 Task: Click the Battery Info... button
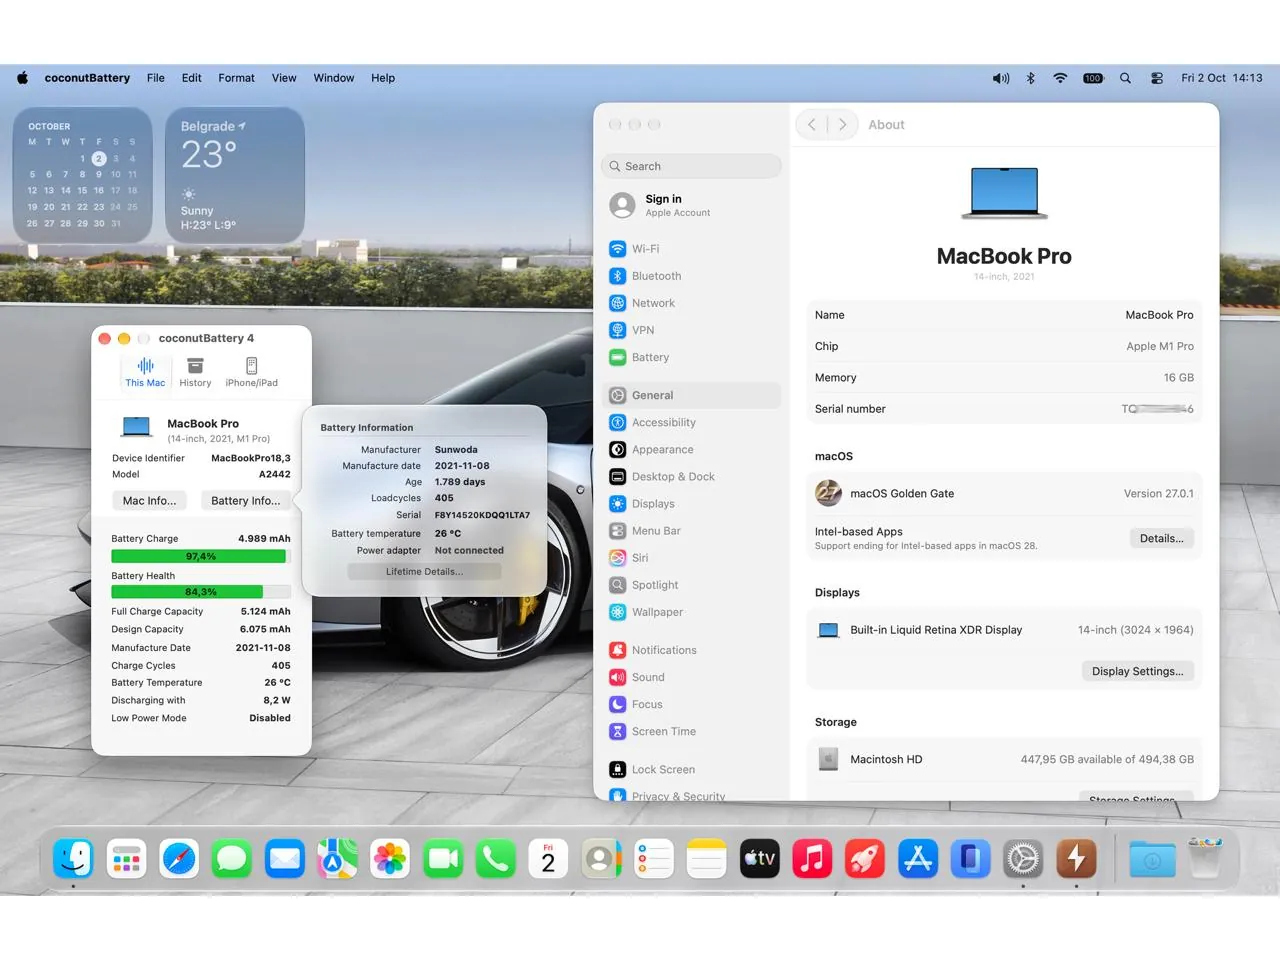245,501
